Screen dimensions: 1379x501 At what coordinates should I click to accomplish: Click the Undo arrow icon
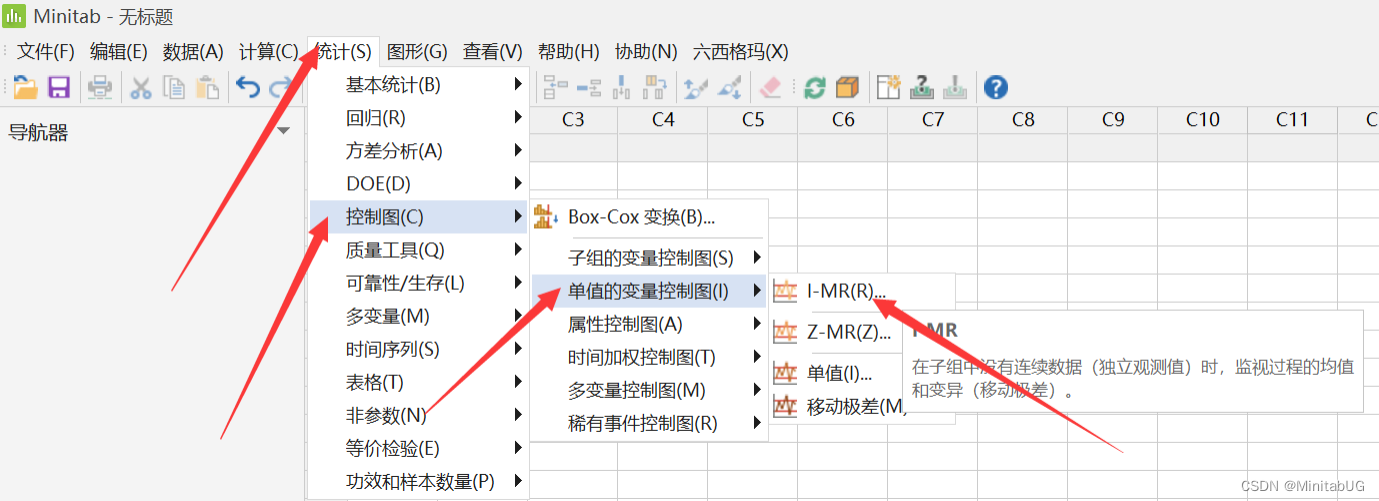point(248,87)
